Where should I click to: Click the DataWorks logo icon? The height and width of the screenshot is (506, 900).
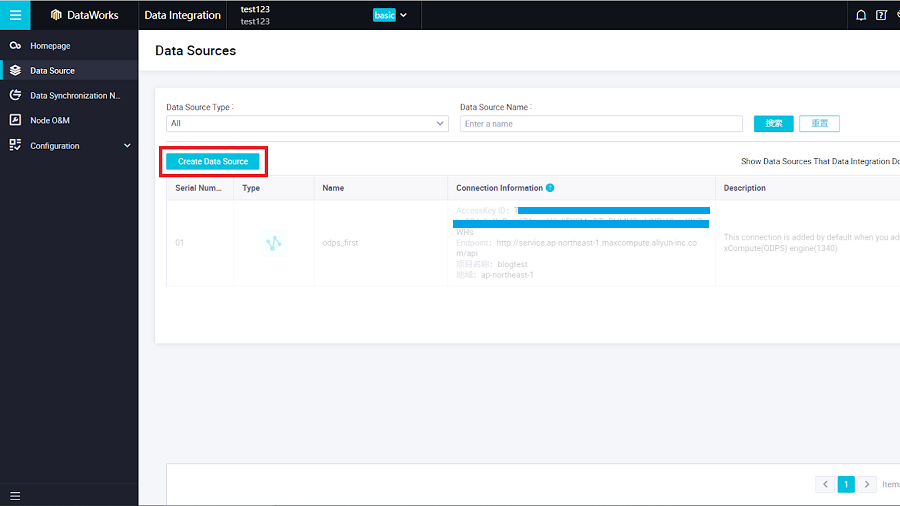[x=56, y=15]
